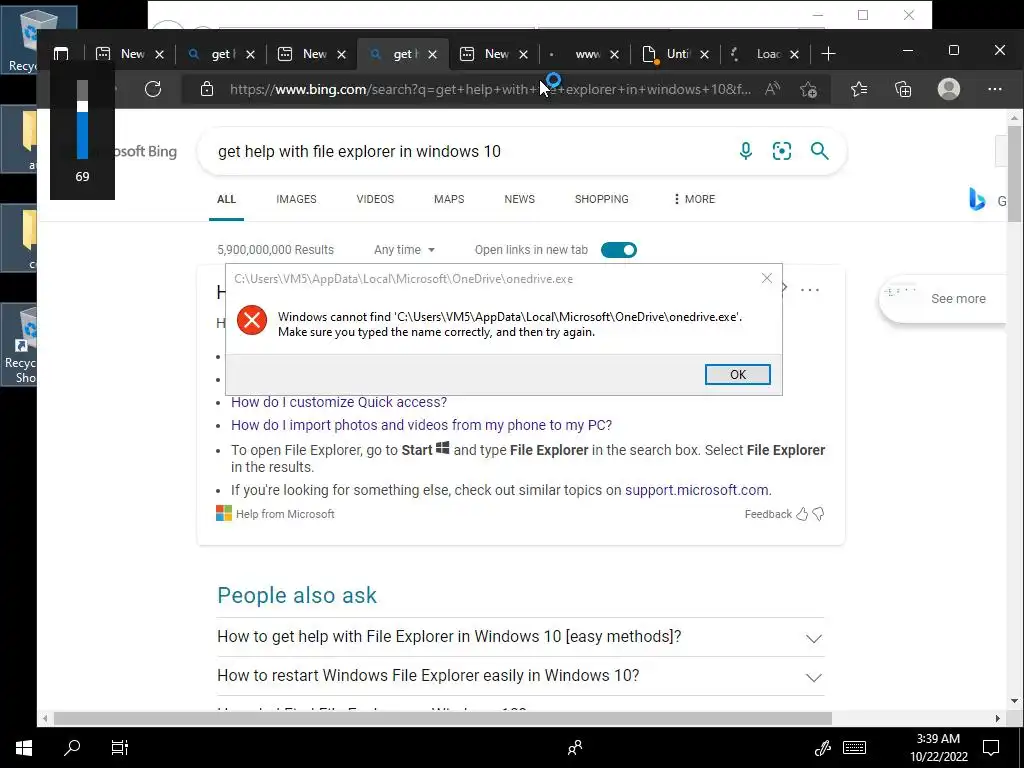1024x768 pixels.
Task: Expand 'How to get help with File Explorer' question
Action: (520, 637)
